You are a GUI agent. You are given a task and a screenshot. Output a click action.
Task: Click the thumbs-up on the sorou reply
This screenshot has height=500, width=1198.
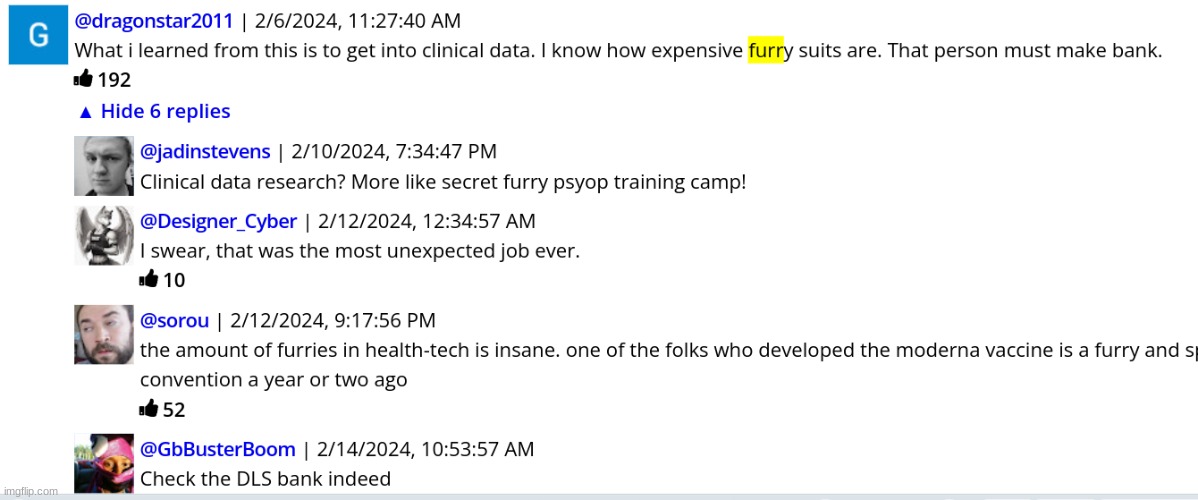[x=149, y=408]
